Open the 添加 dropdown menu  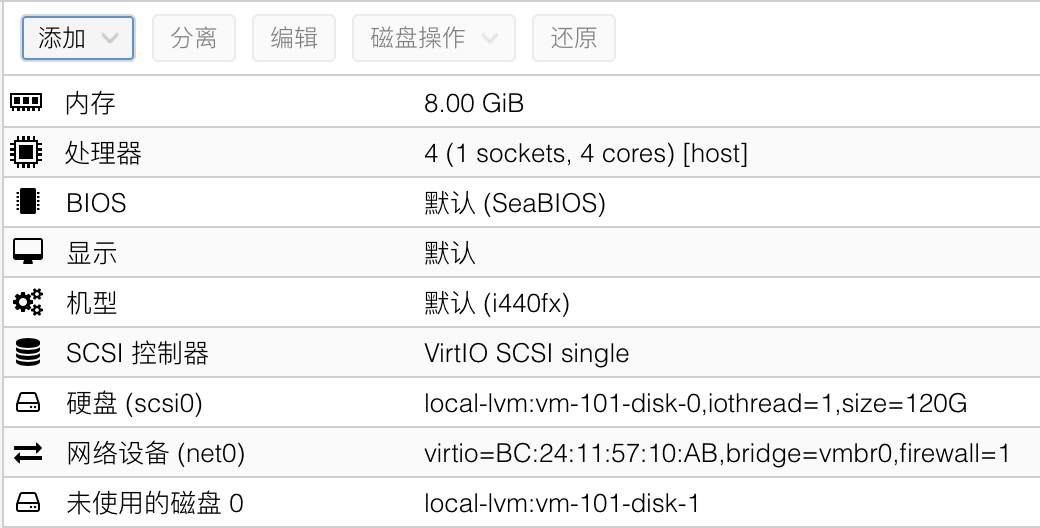pos(78,38)
